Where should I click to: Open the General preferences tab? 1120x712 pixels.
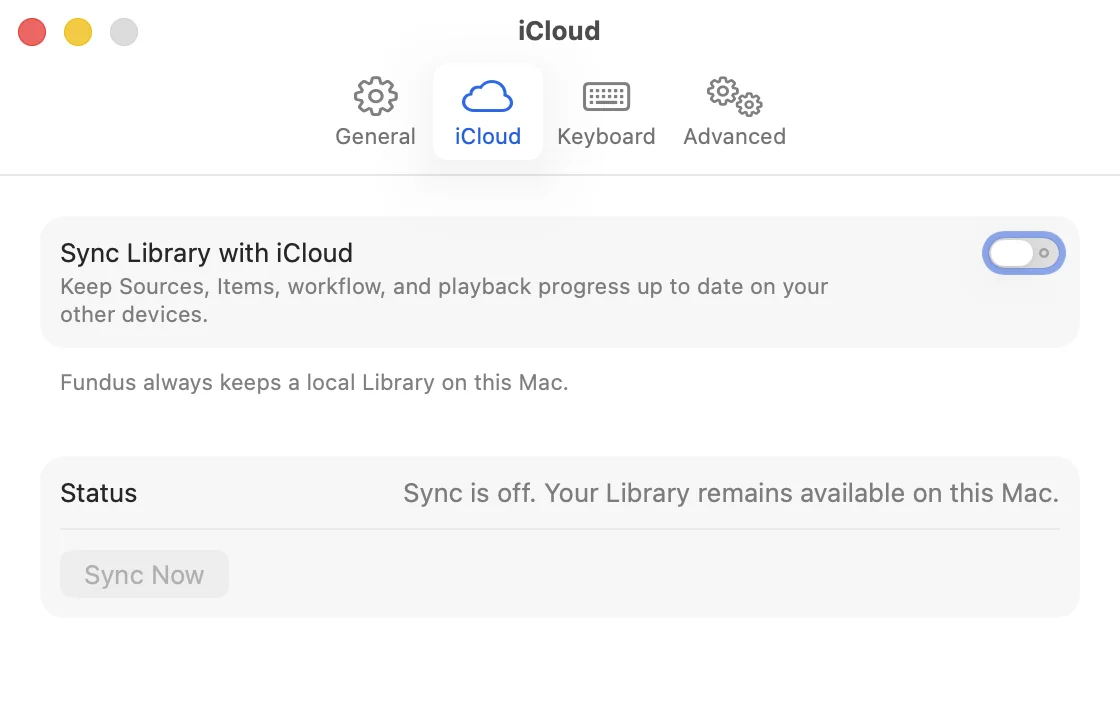(x=375, y=112)
